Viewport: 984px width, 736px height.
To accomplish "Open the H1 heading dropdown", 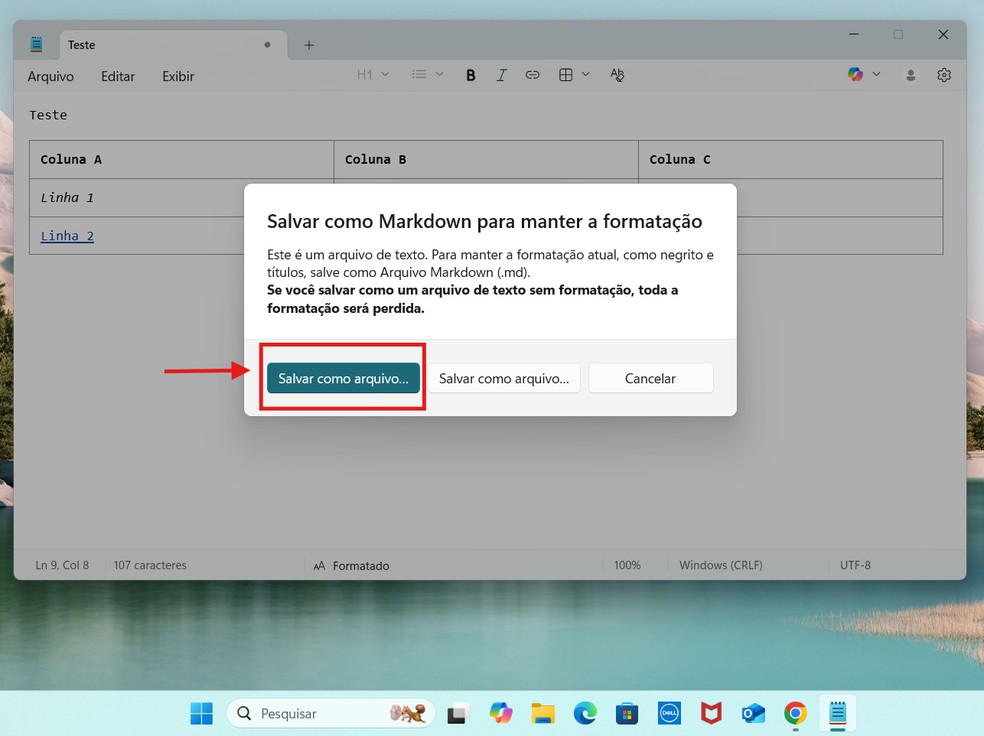I will (373, 75).
